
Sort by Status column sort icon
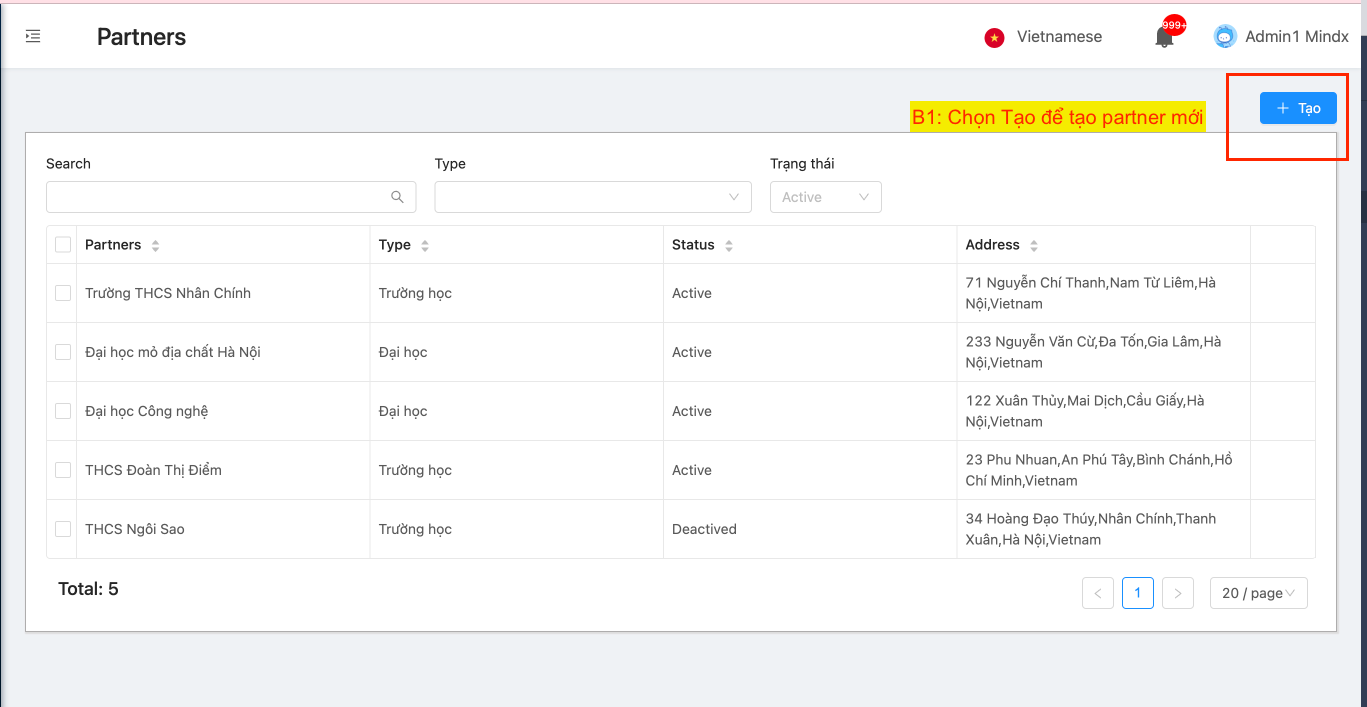pos(729,246)
